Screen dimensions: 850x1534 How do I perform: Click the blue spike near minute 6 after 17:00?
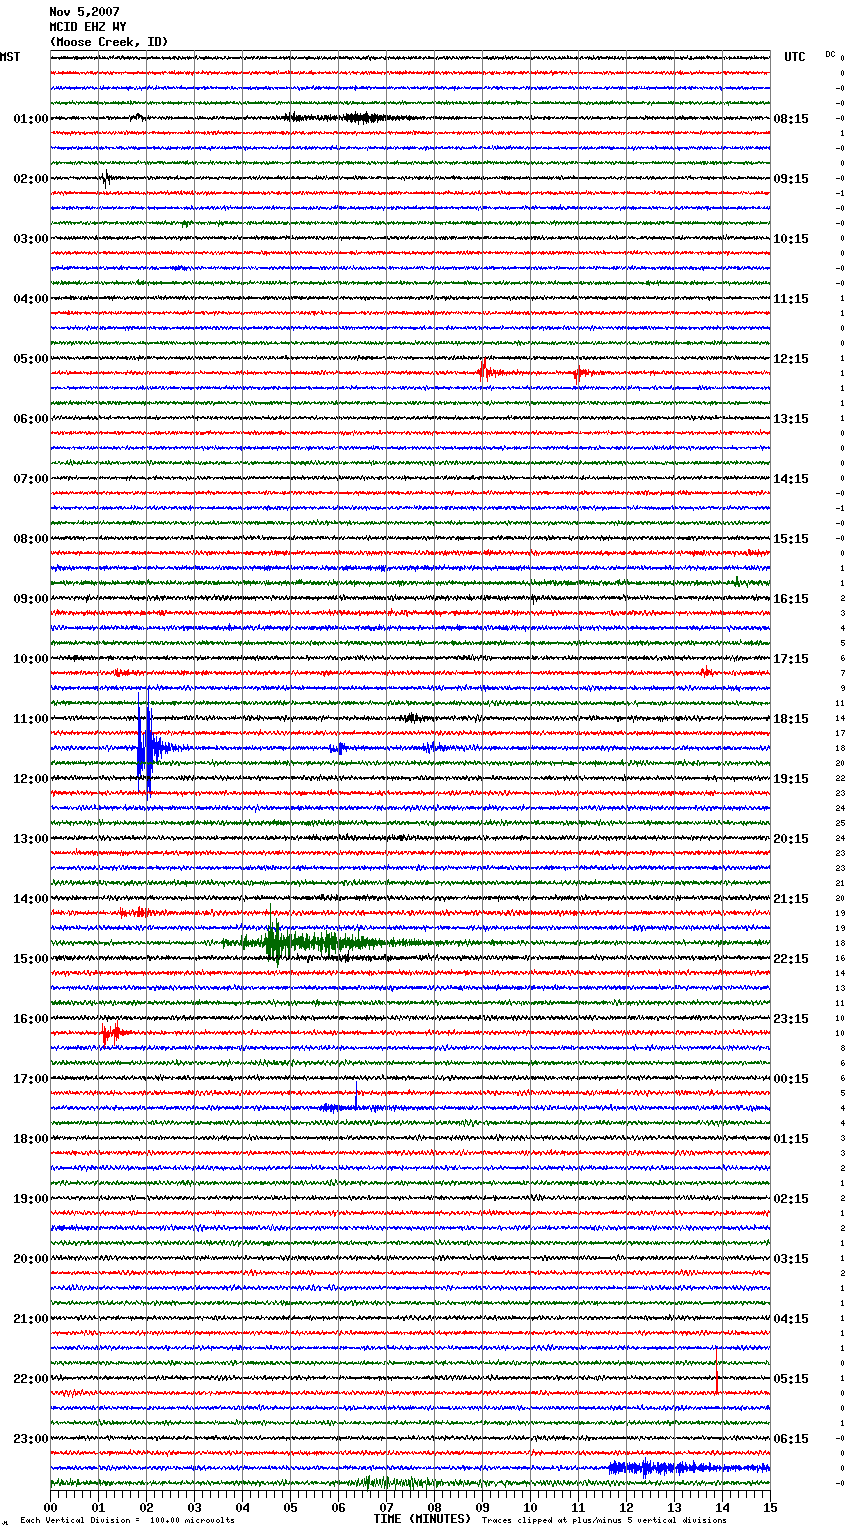tap(356, 1094)
